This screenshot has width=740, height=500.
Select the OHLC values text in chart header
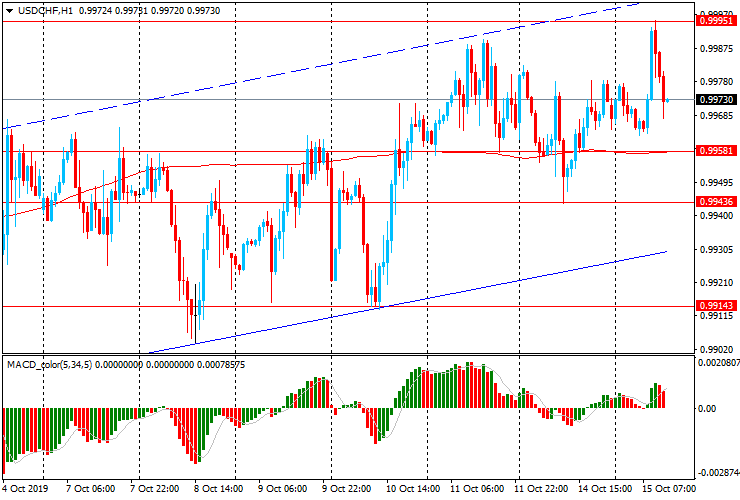pyautogui.click(x=149, y=11)
